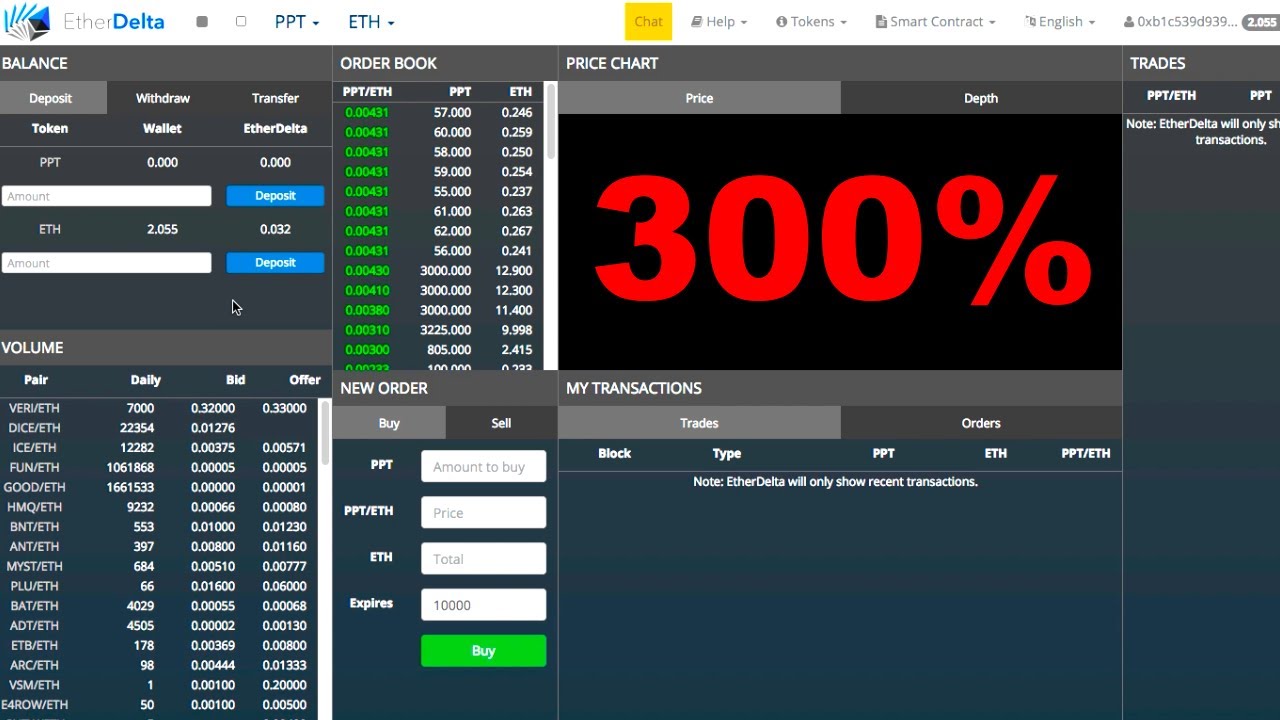Click the order priced 0.00430

(438, 271)
